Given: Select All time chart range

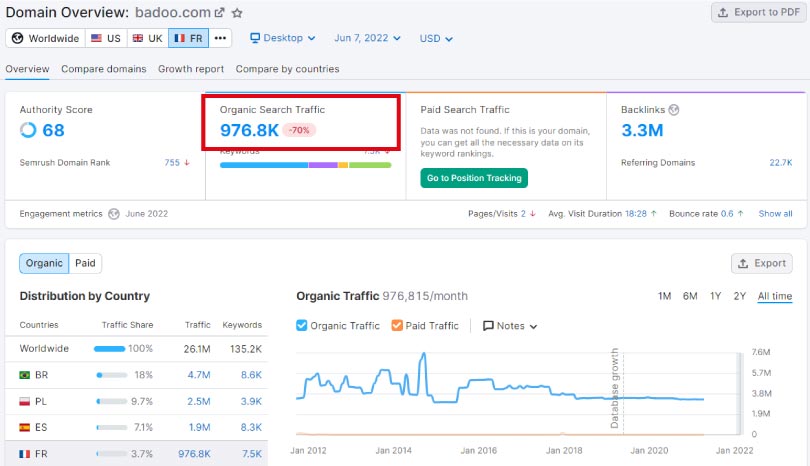Looking at the screenshot, I should (774, 296).
